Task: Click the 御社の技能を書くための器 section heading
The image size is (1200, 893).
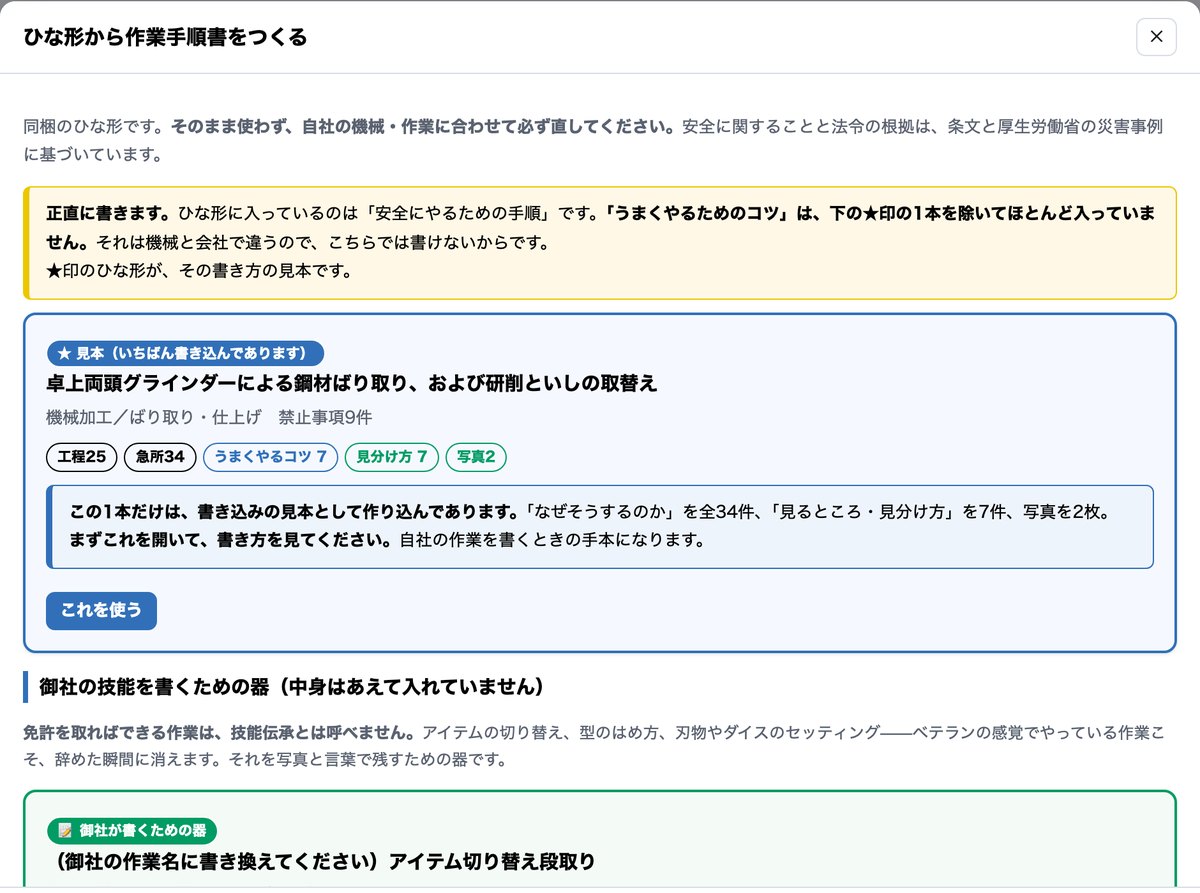Action: tap(291, 687)
